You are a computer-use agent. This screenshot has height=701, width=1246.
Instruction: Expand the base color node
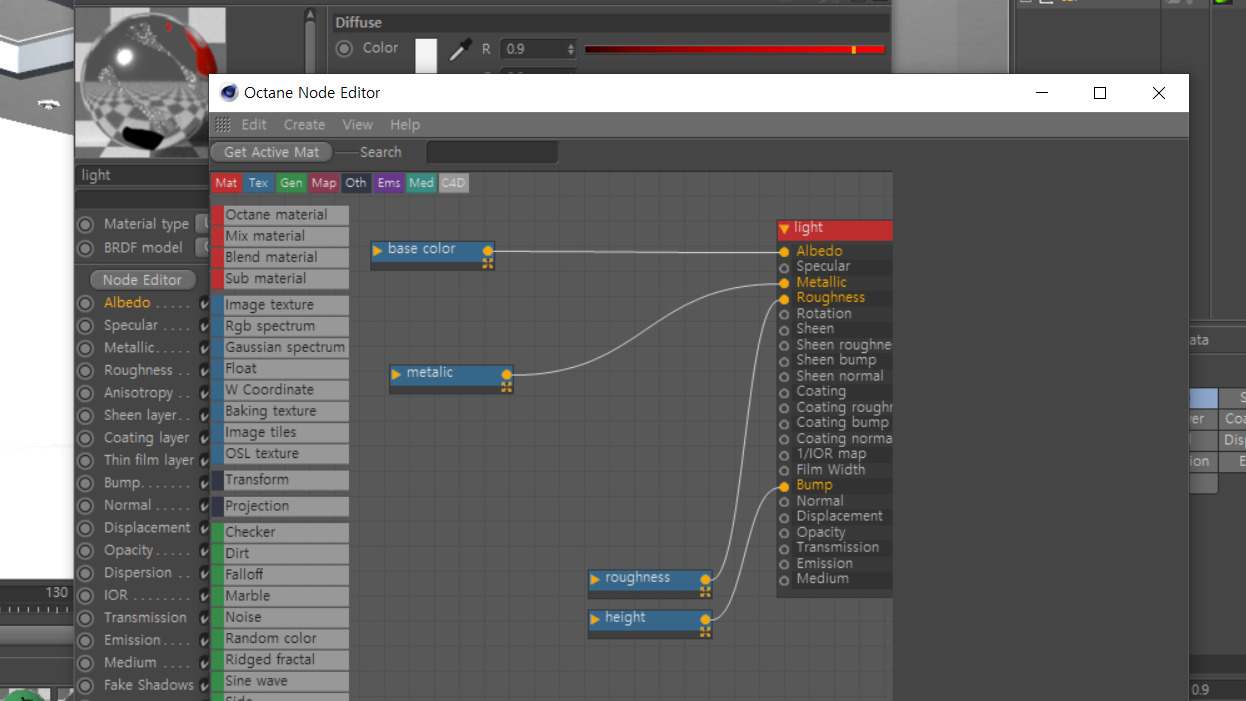[378, 250]
